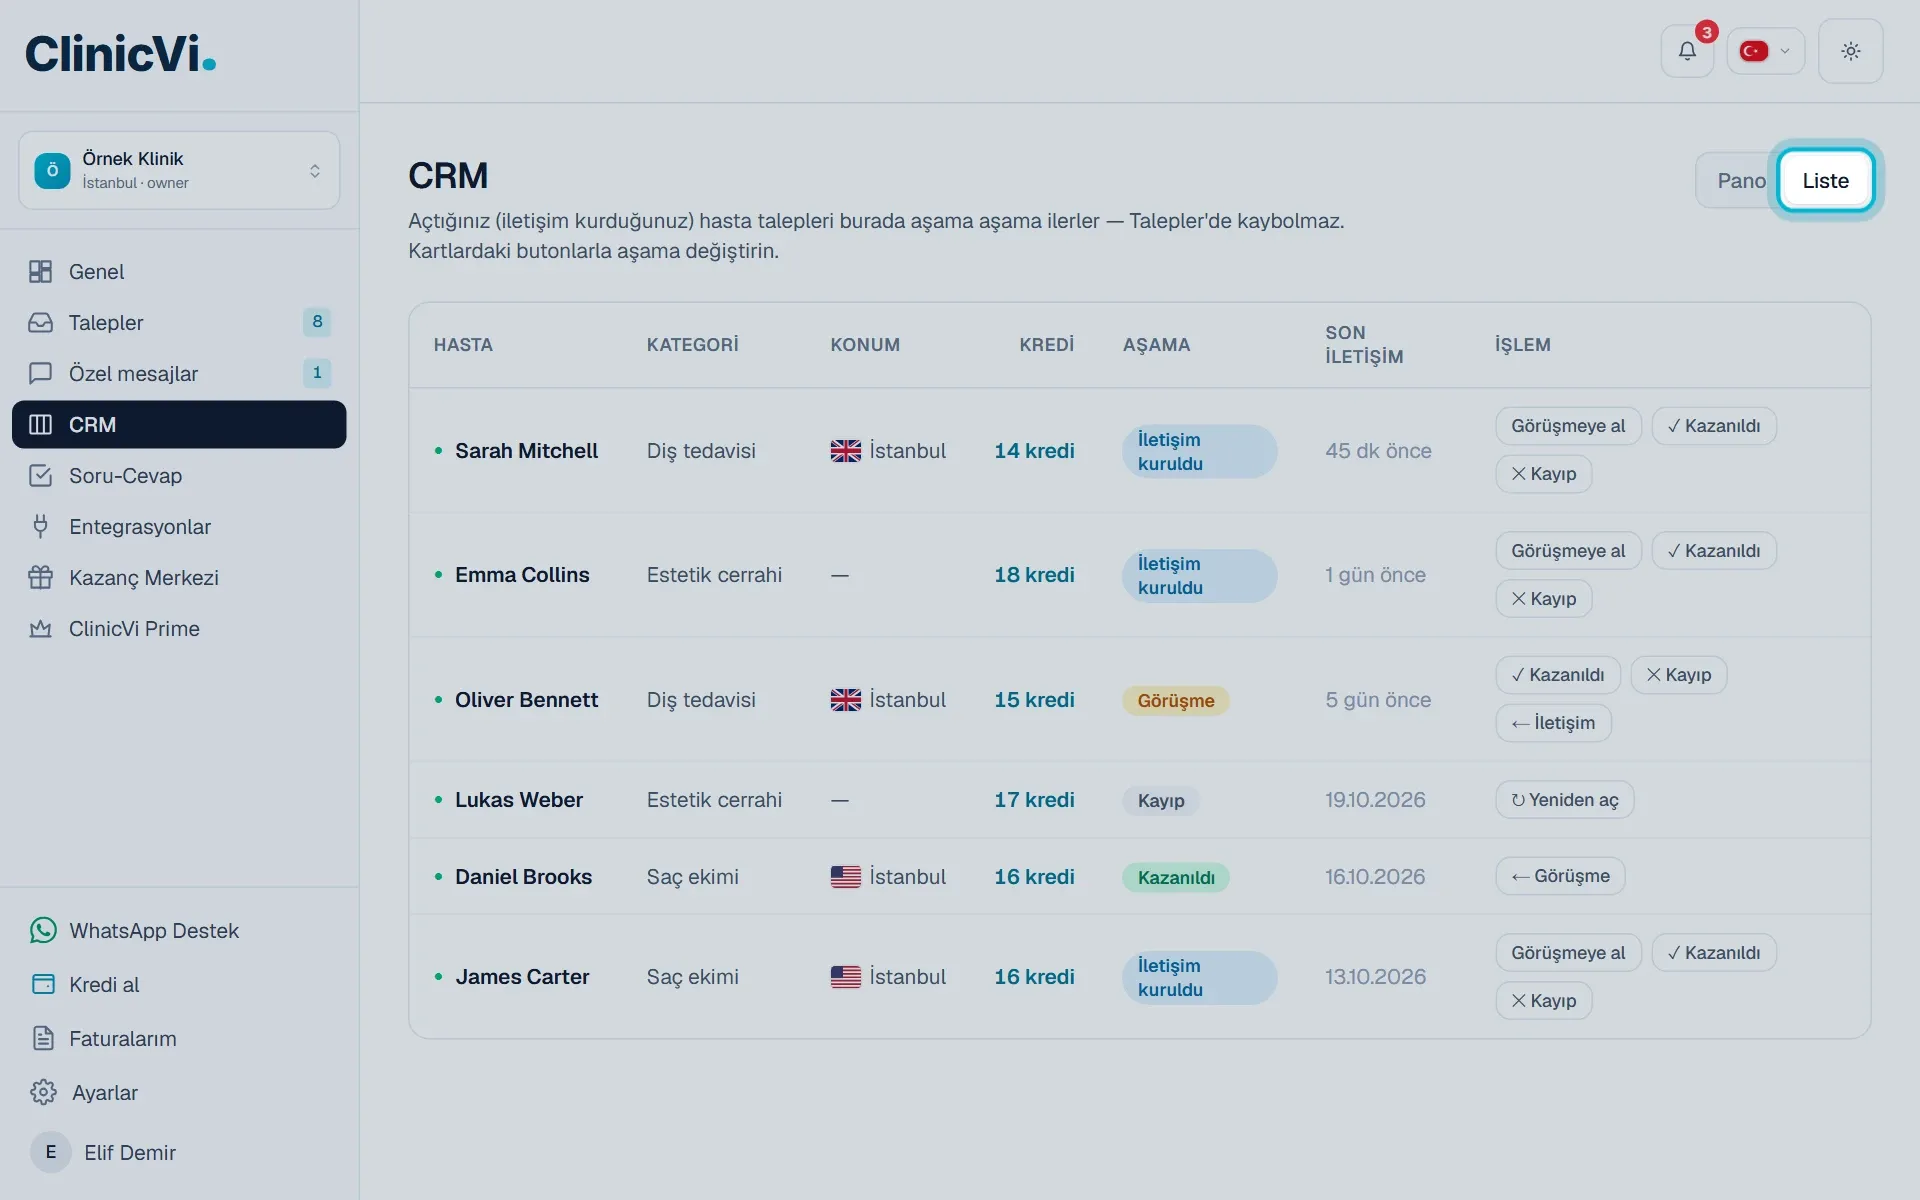Click the Talepler inbox icon
Viewport: 1920px width, 1200px height.
40,322
